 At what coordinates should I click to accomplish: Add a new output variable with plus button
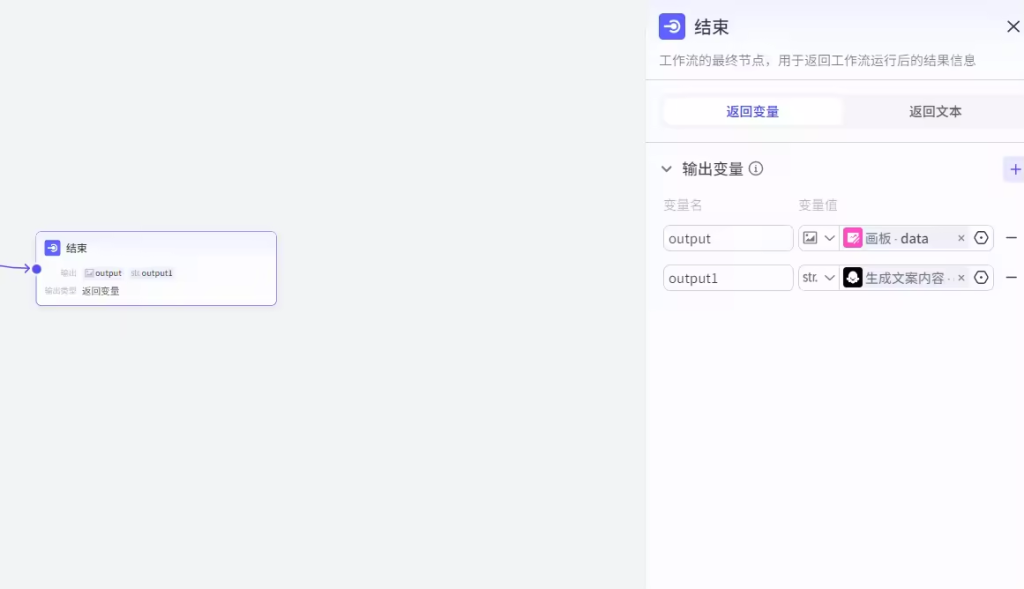pos(1014,169)
